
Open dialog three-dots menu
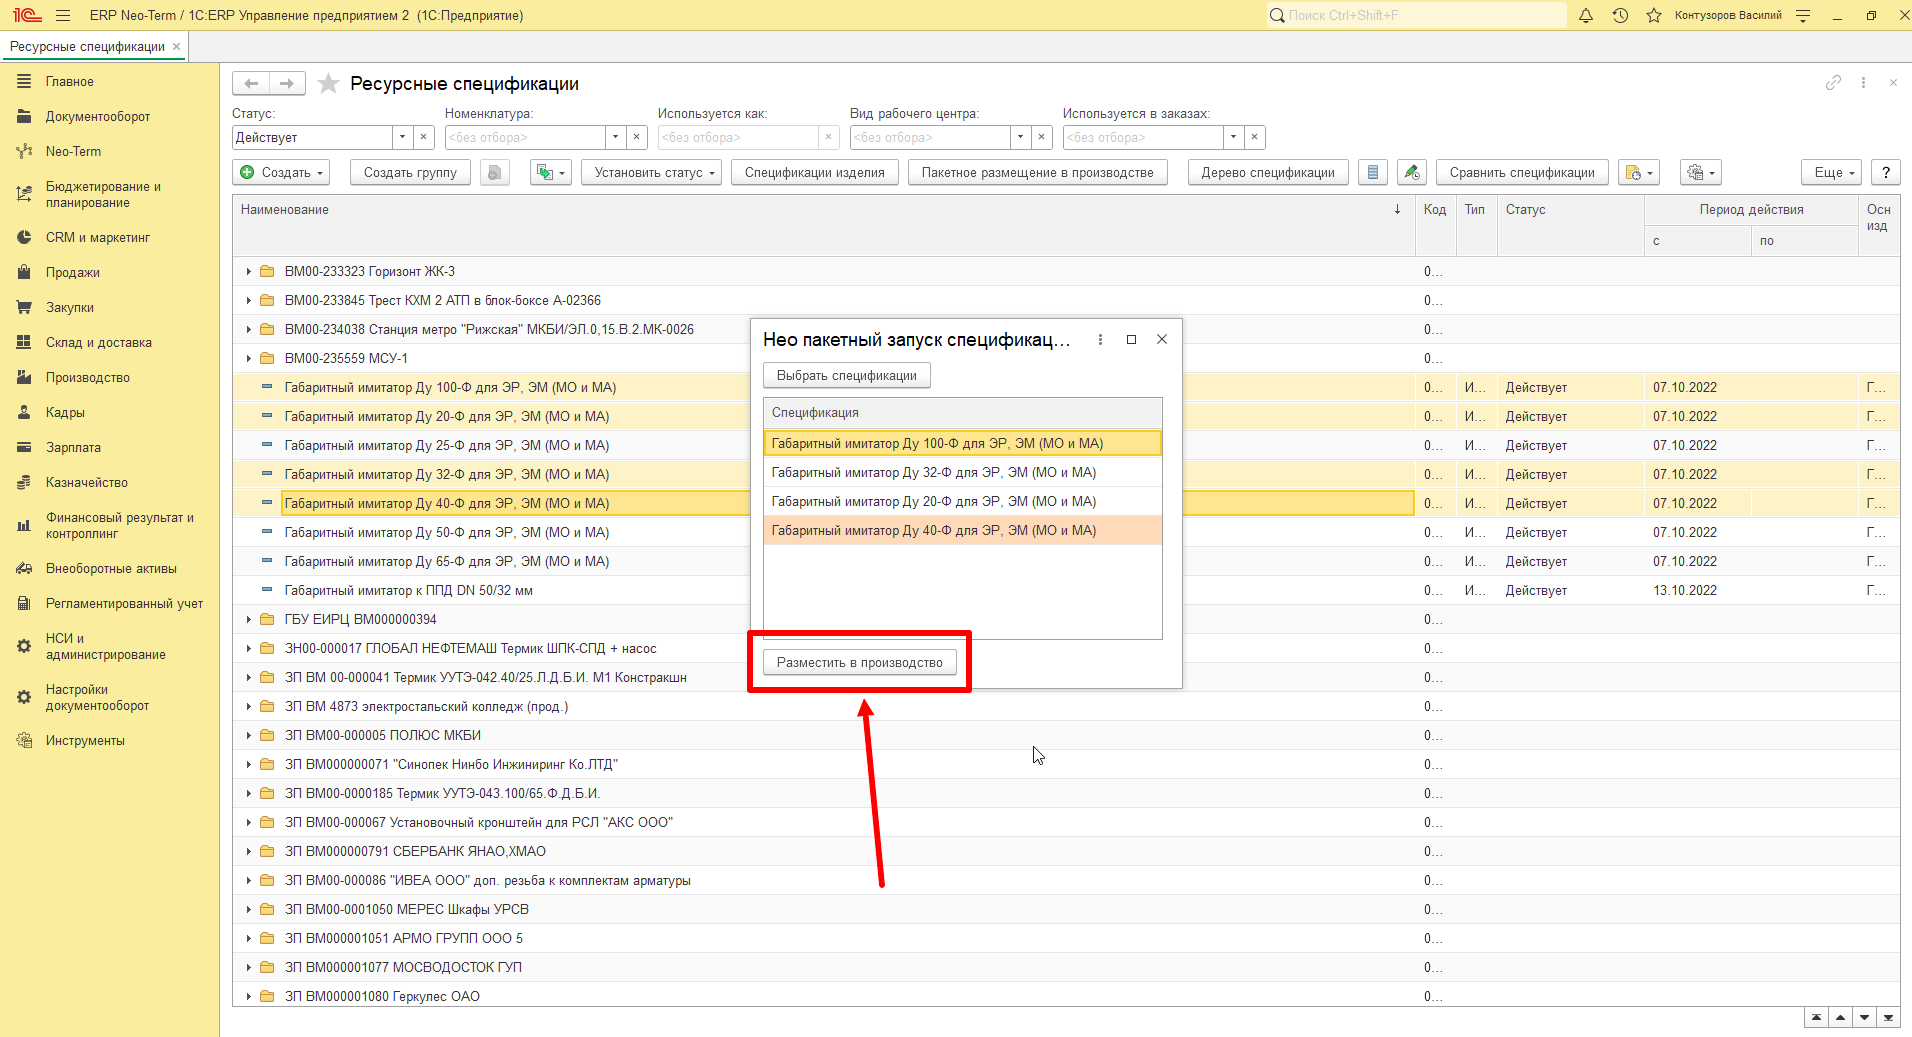1100,340
